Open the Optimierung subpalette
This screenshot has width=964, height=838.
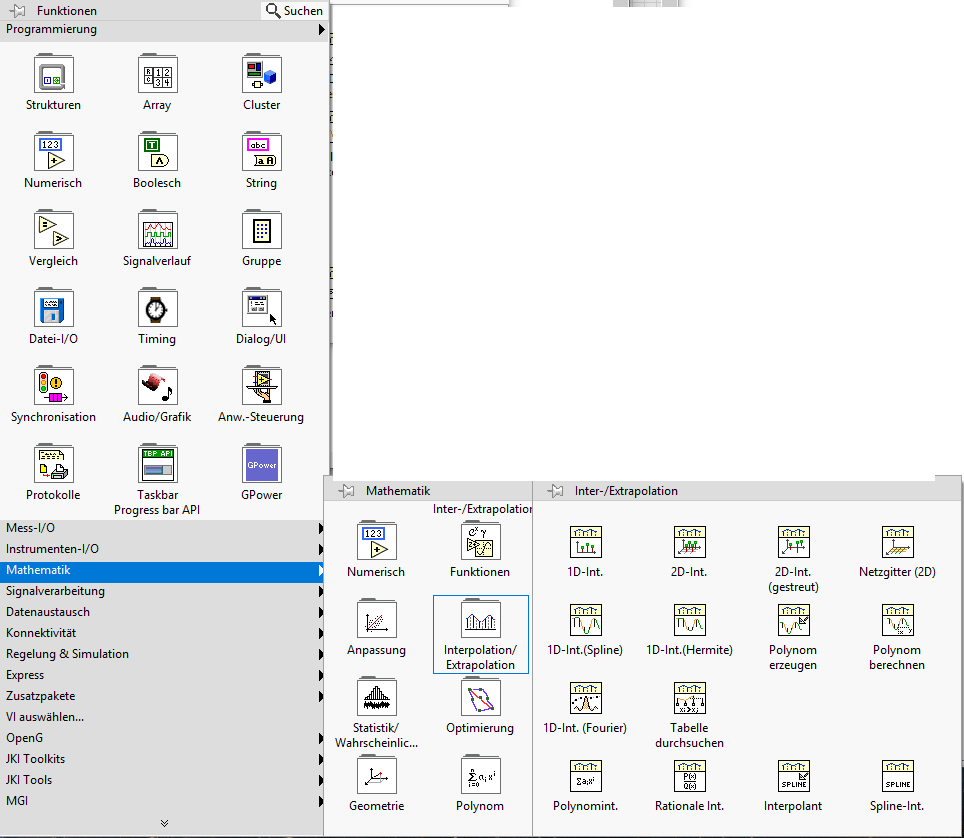481,698
